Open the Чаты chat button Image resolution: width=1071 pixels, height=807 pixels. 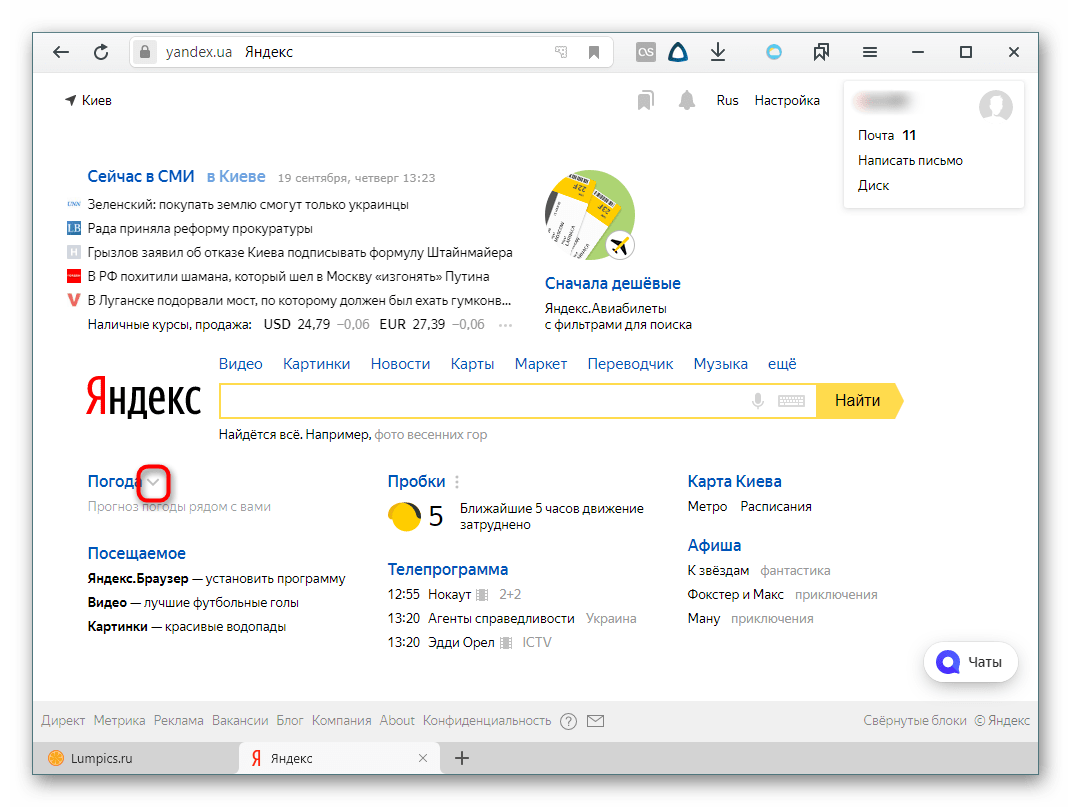(x=970, y=661)
